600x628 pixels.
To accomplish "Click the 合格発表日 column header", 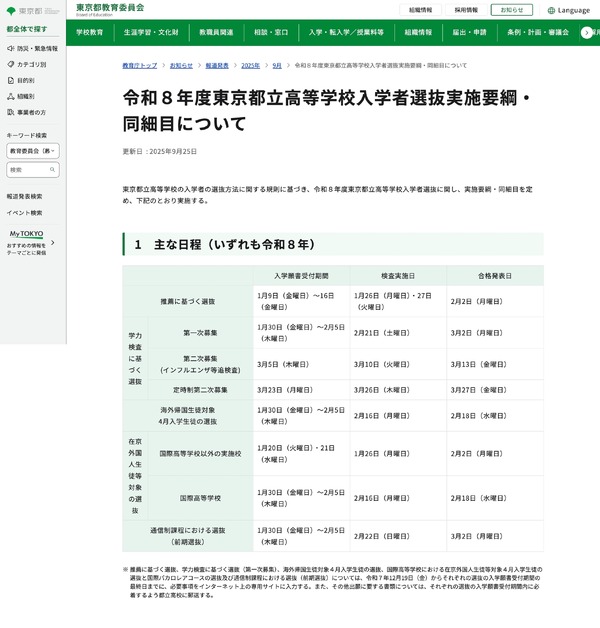I will pyautogui.click(x=495, y=276).
